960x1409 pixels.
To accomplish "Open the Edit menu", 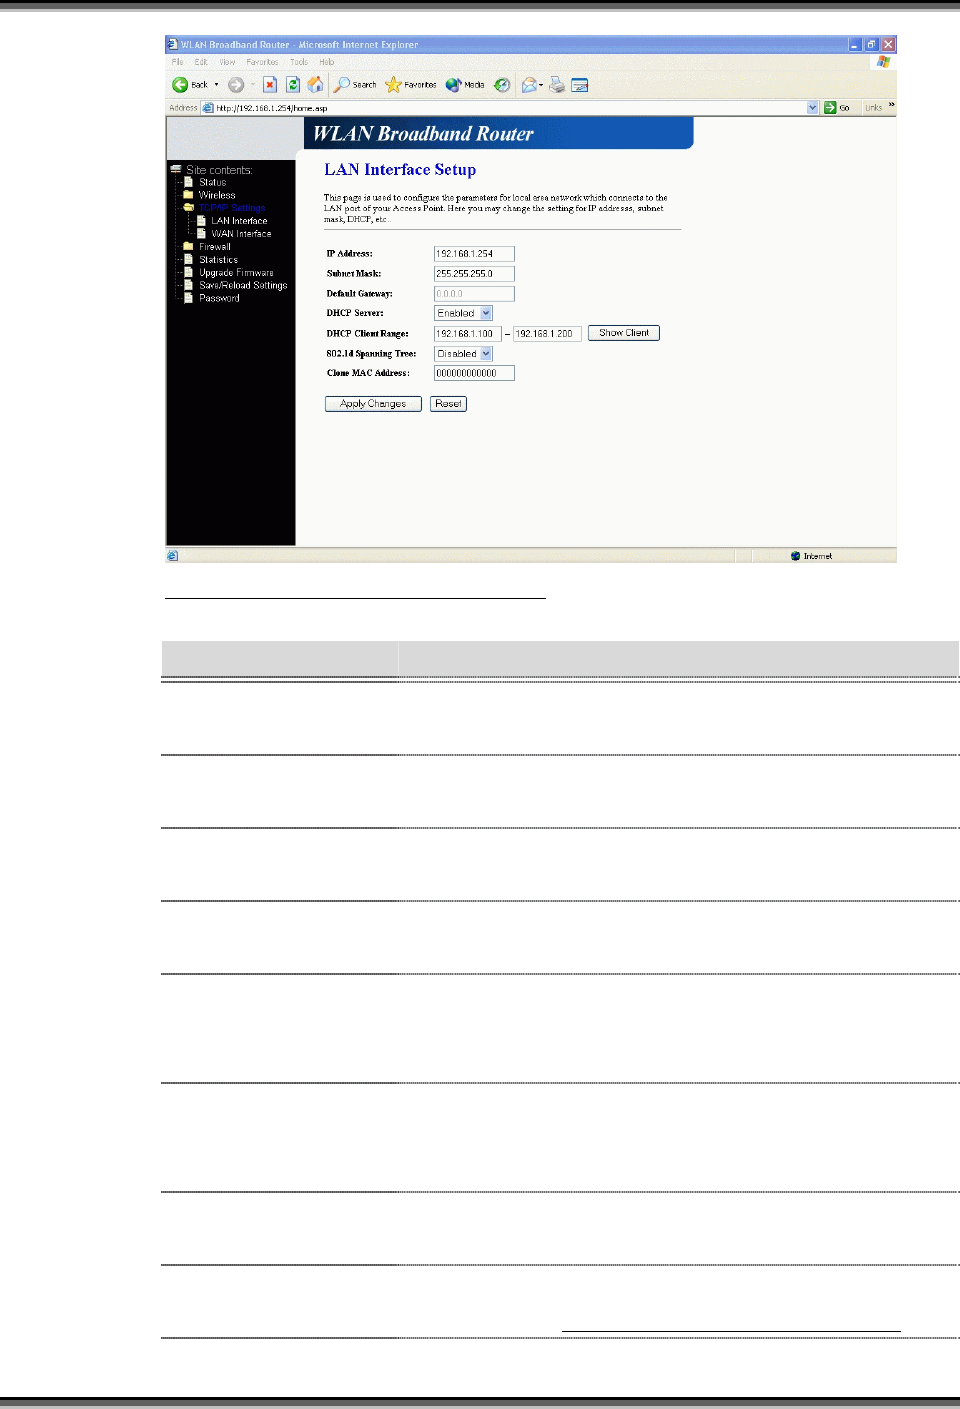I will 201,62.
